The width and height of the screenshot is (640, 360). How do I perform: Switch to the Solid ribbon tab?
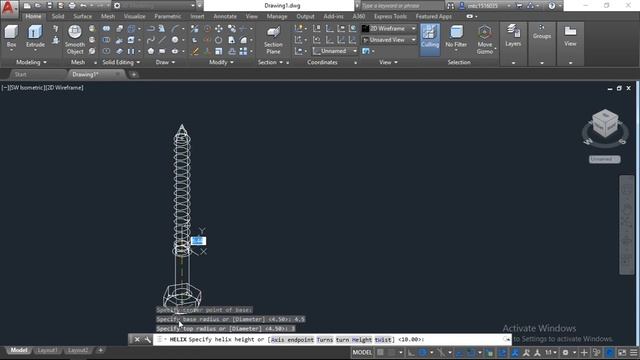coord(58,16)
